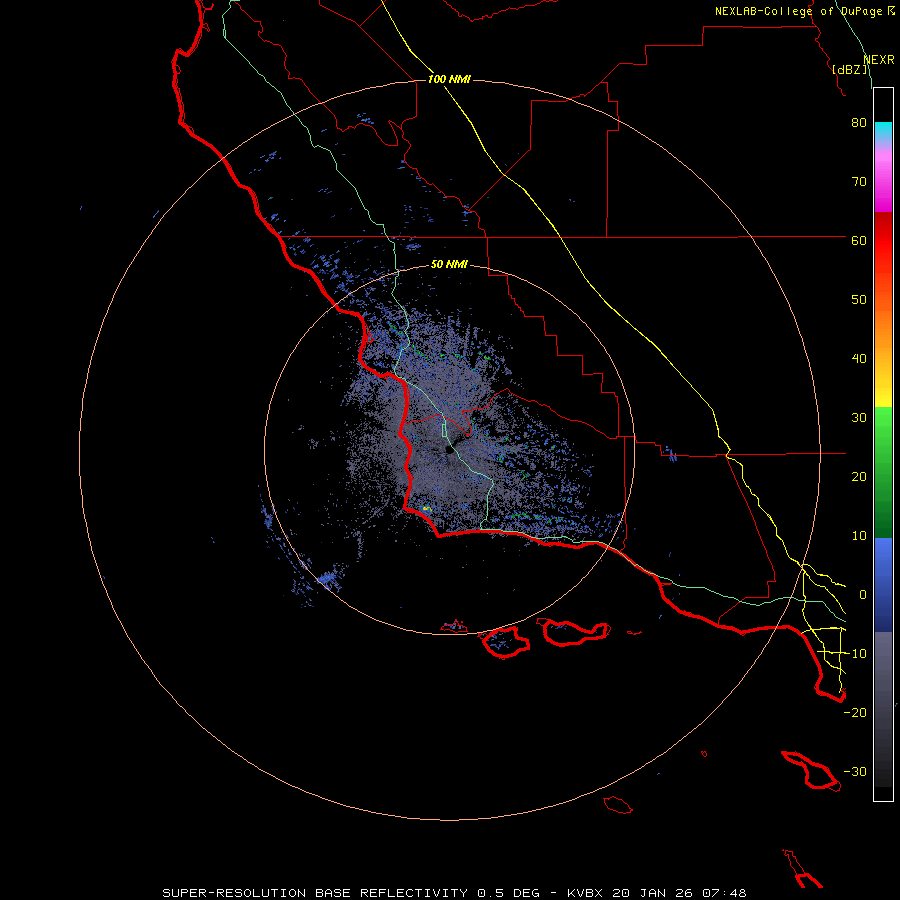The width and height of the screenshot is (900, 900).
Task: Click the -20 value on the dBZ scale
Action: pos(855,712)
